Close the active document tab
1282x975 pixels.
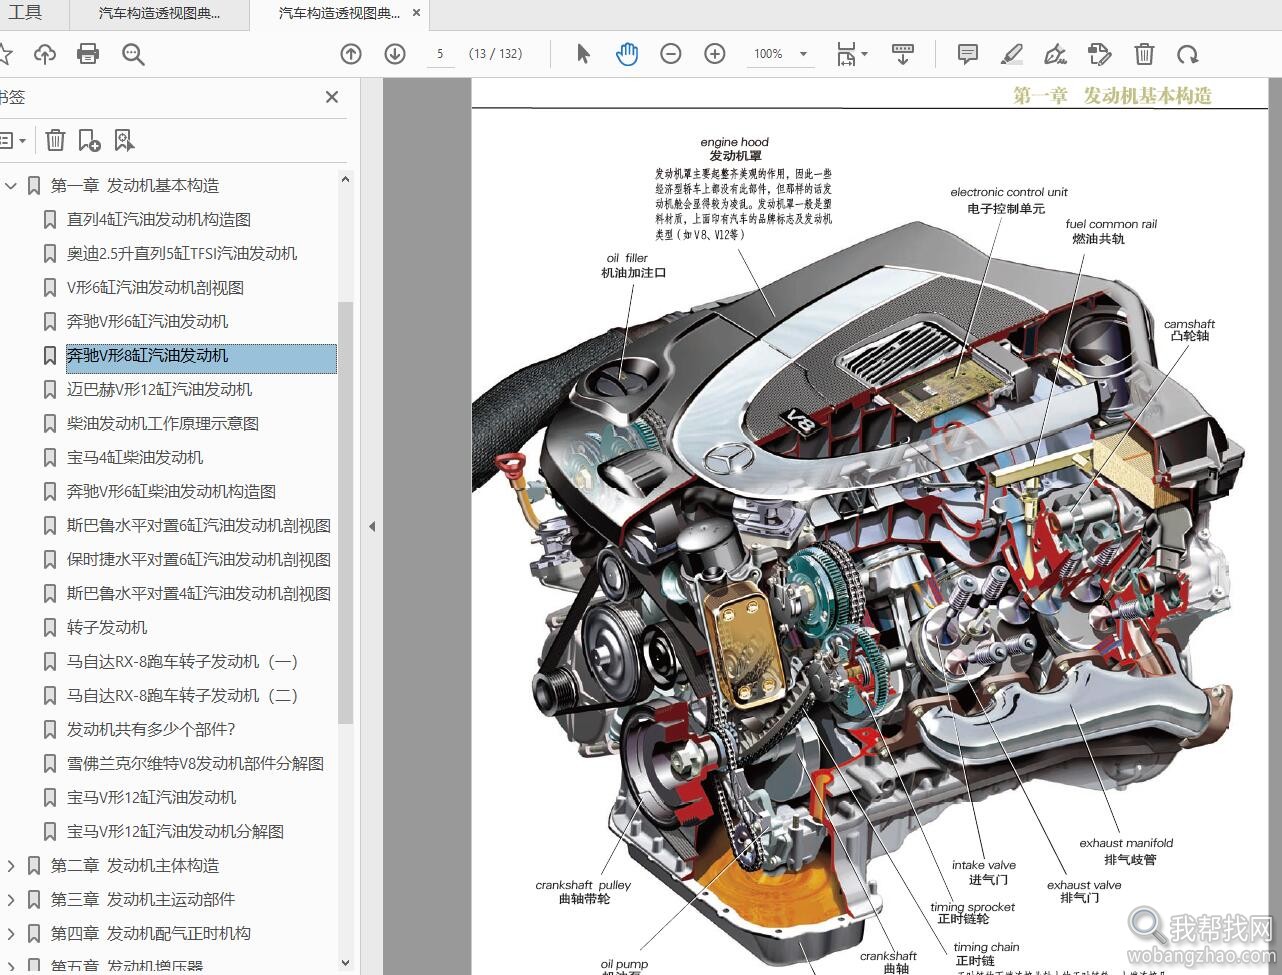click(417, 14)
